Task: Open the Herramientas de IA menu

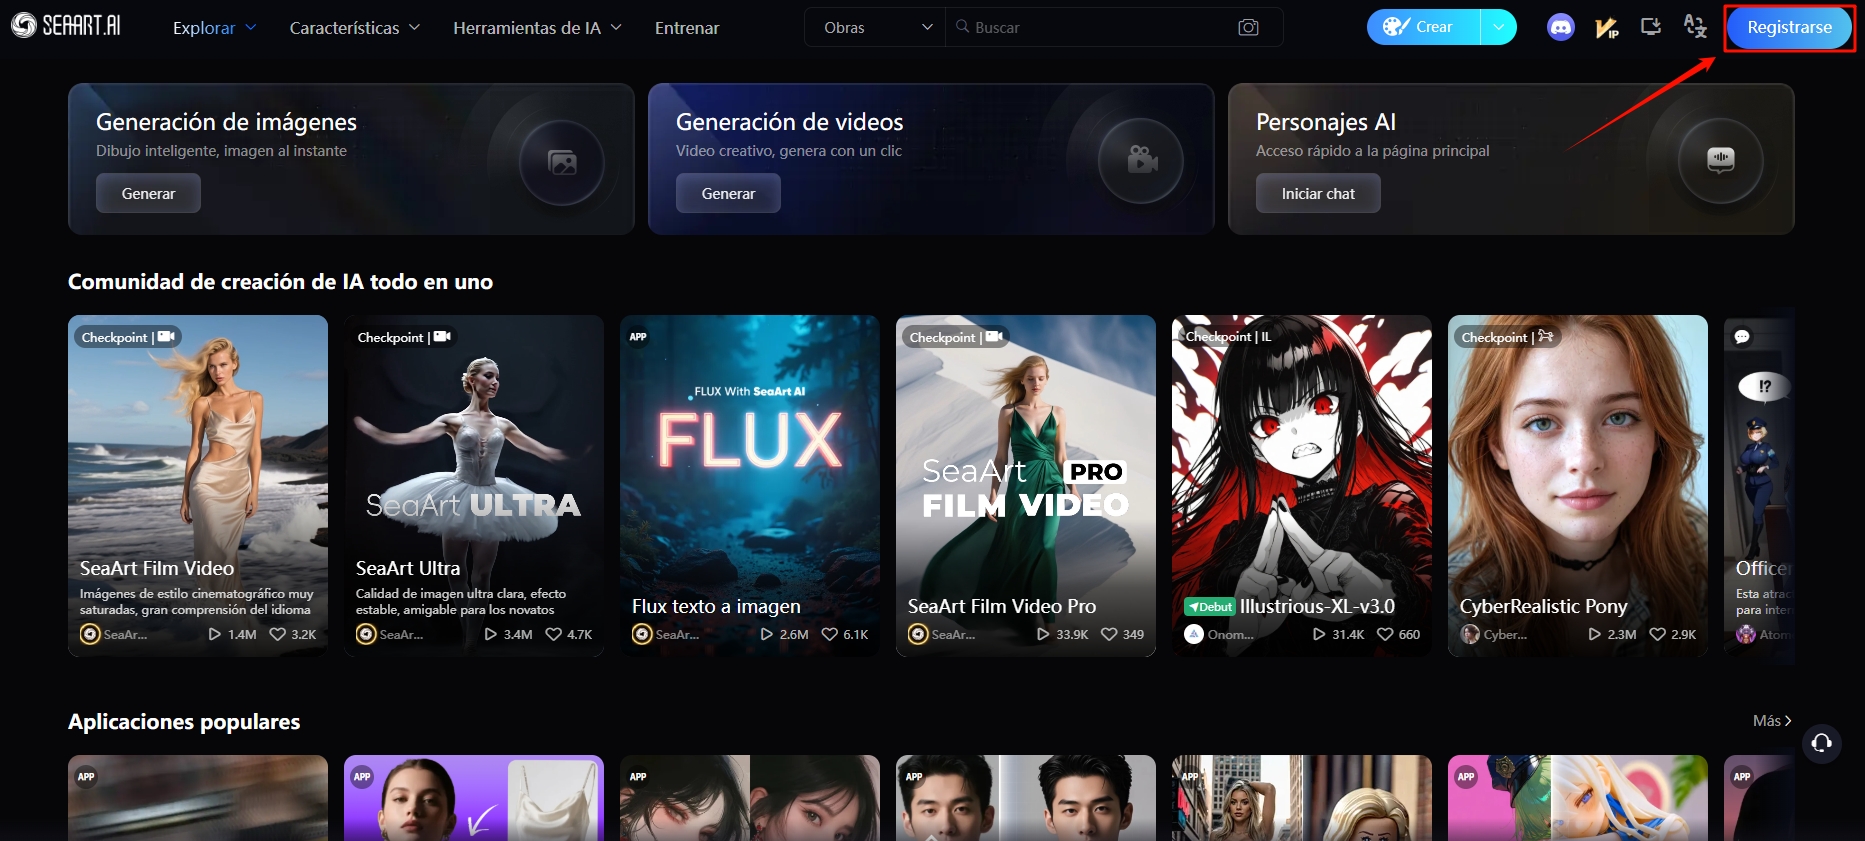Action: (x=537, y=28)
